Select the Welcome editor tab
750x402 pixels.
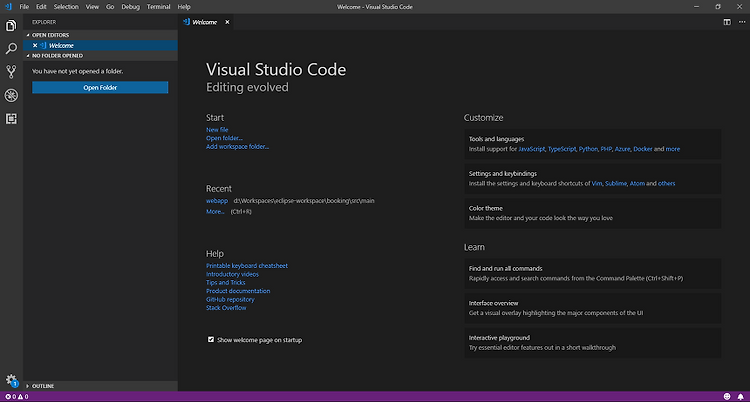205,22
